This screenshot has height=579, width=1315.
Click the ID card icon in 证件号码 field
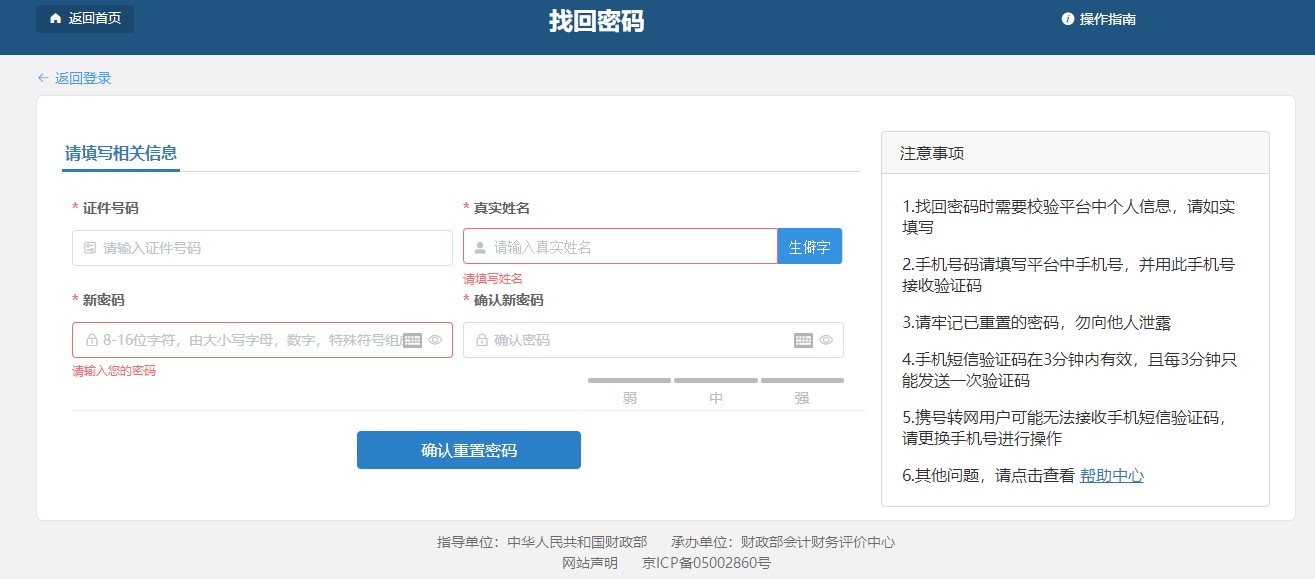(88, 247)
